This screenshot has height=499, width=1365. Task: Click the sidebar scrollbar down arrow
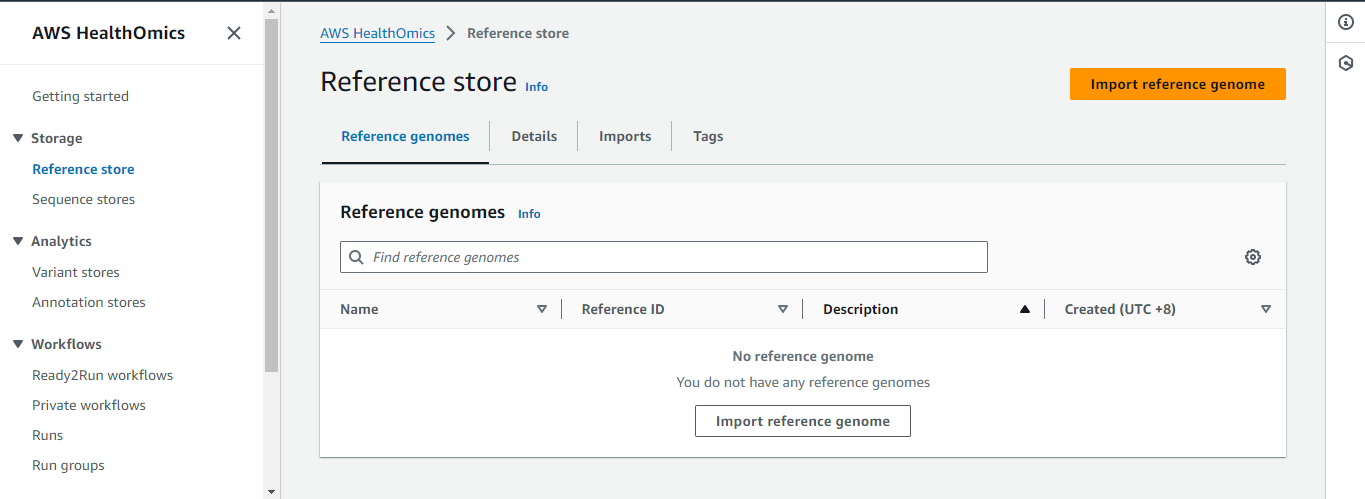[271, 491]
